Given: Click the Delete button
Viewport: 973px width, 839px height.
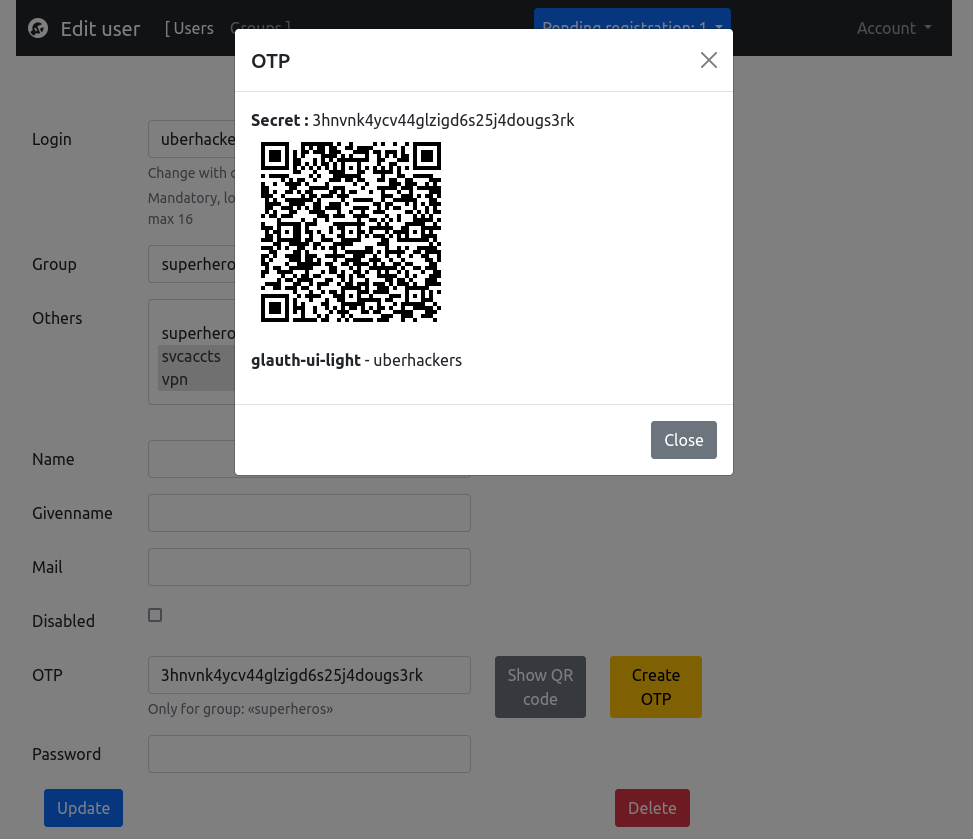Looking at the screenshot, I should [652, 808].
